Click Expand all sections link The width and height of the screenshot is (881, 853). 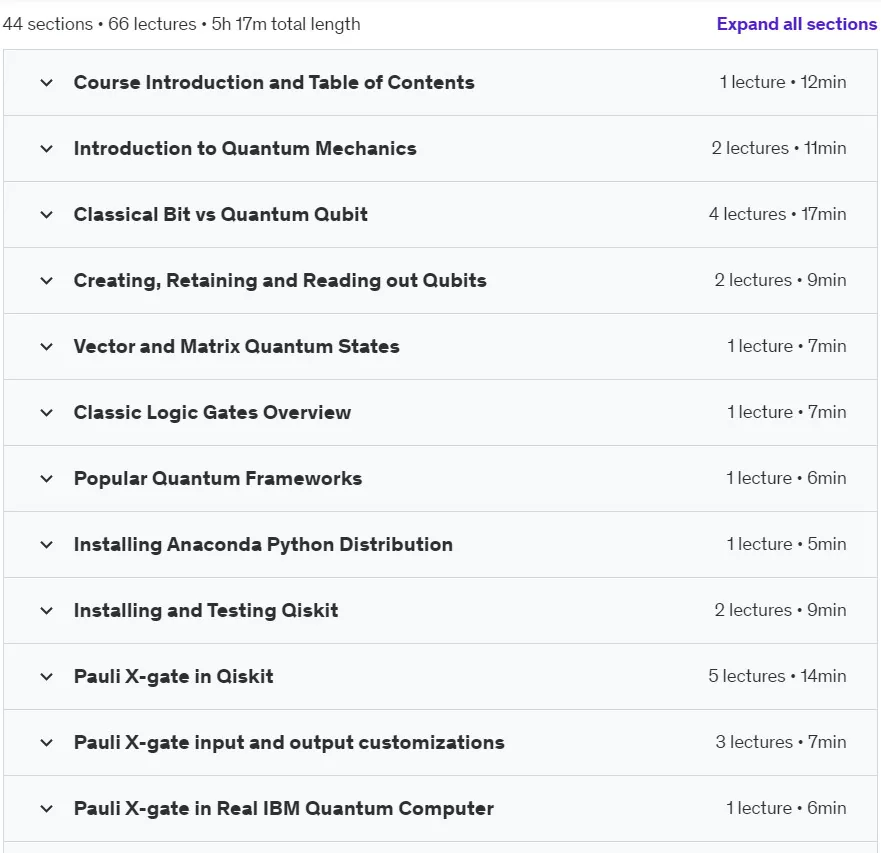pyautogui.click(x=796, y=24)
